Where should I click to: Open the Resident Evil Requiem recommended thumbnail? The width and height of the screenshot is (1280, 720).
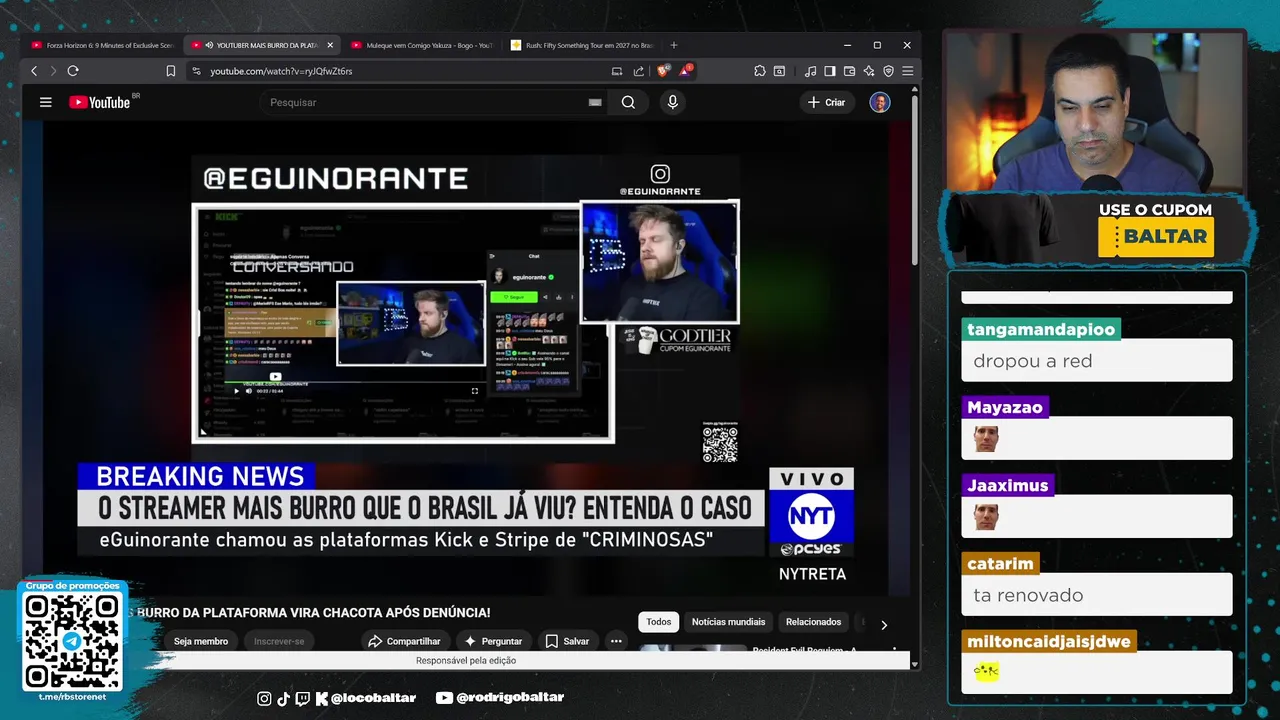point(693,648)
